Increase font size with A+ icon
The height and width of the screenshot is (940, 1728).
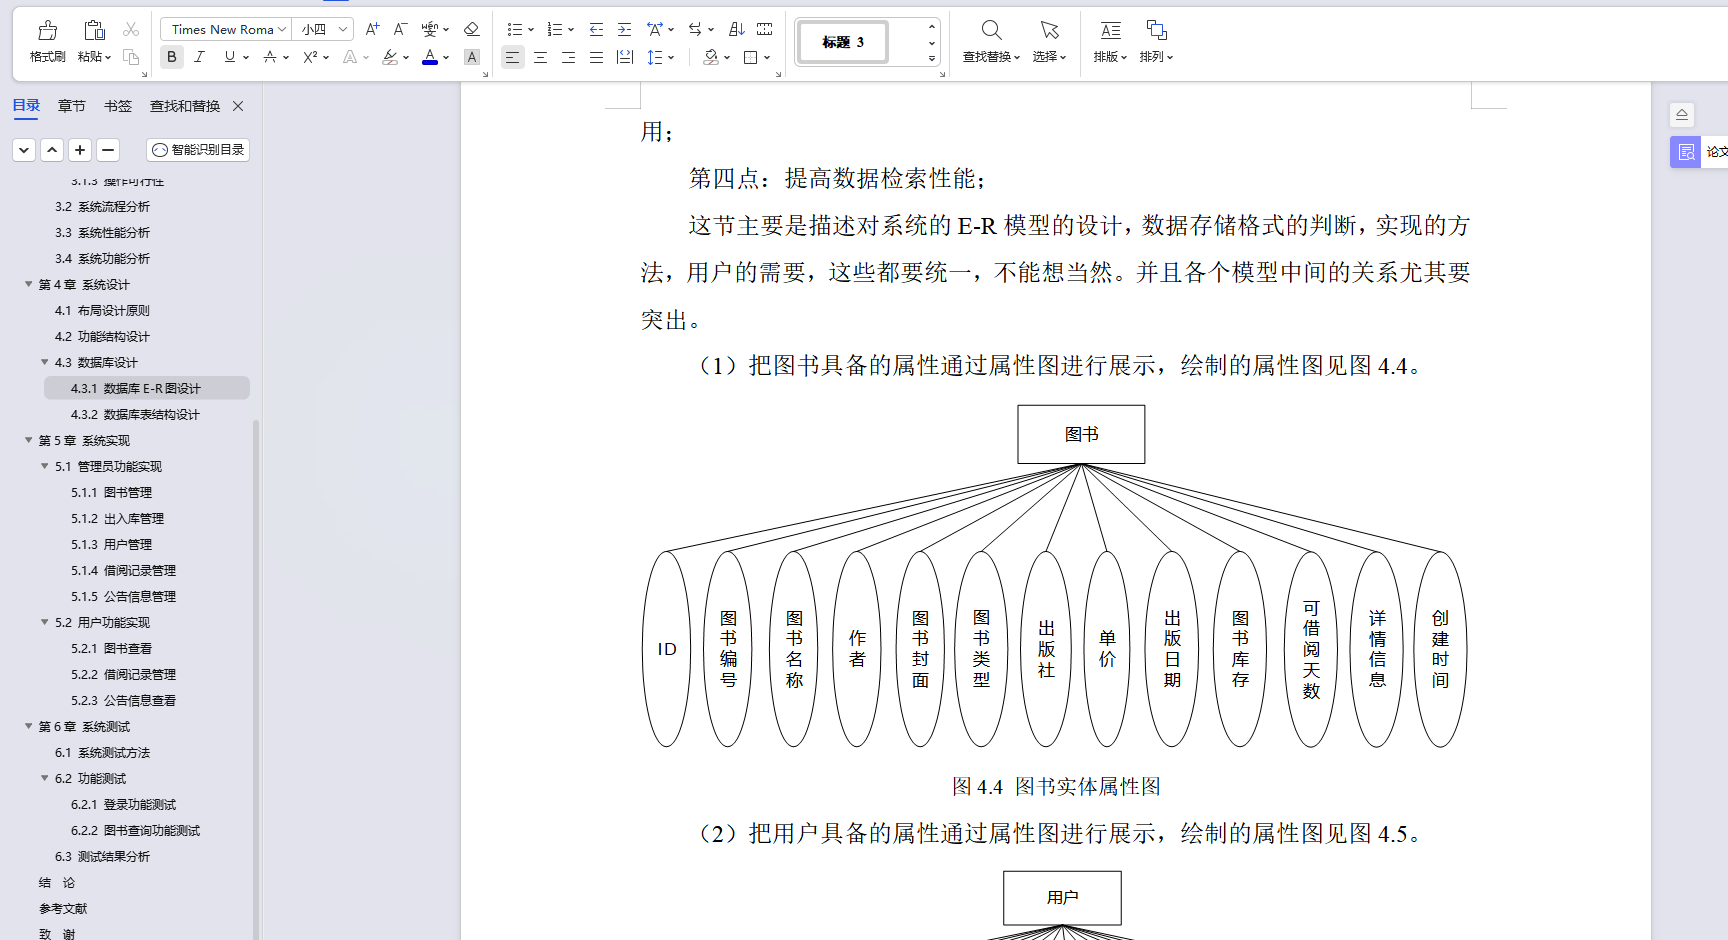(x=372, y=29)
